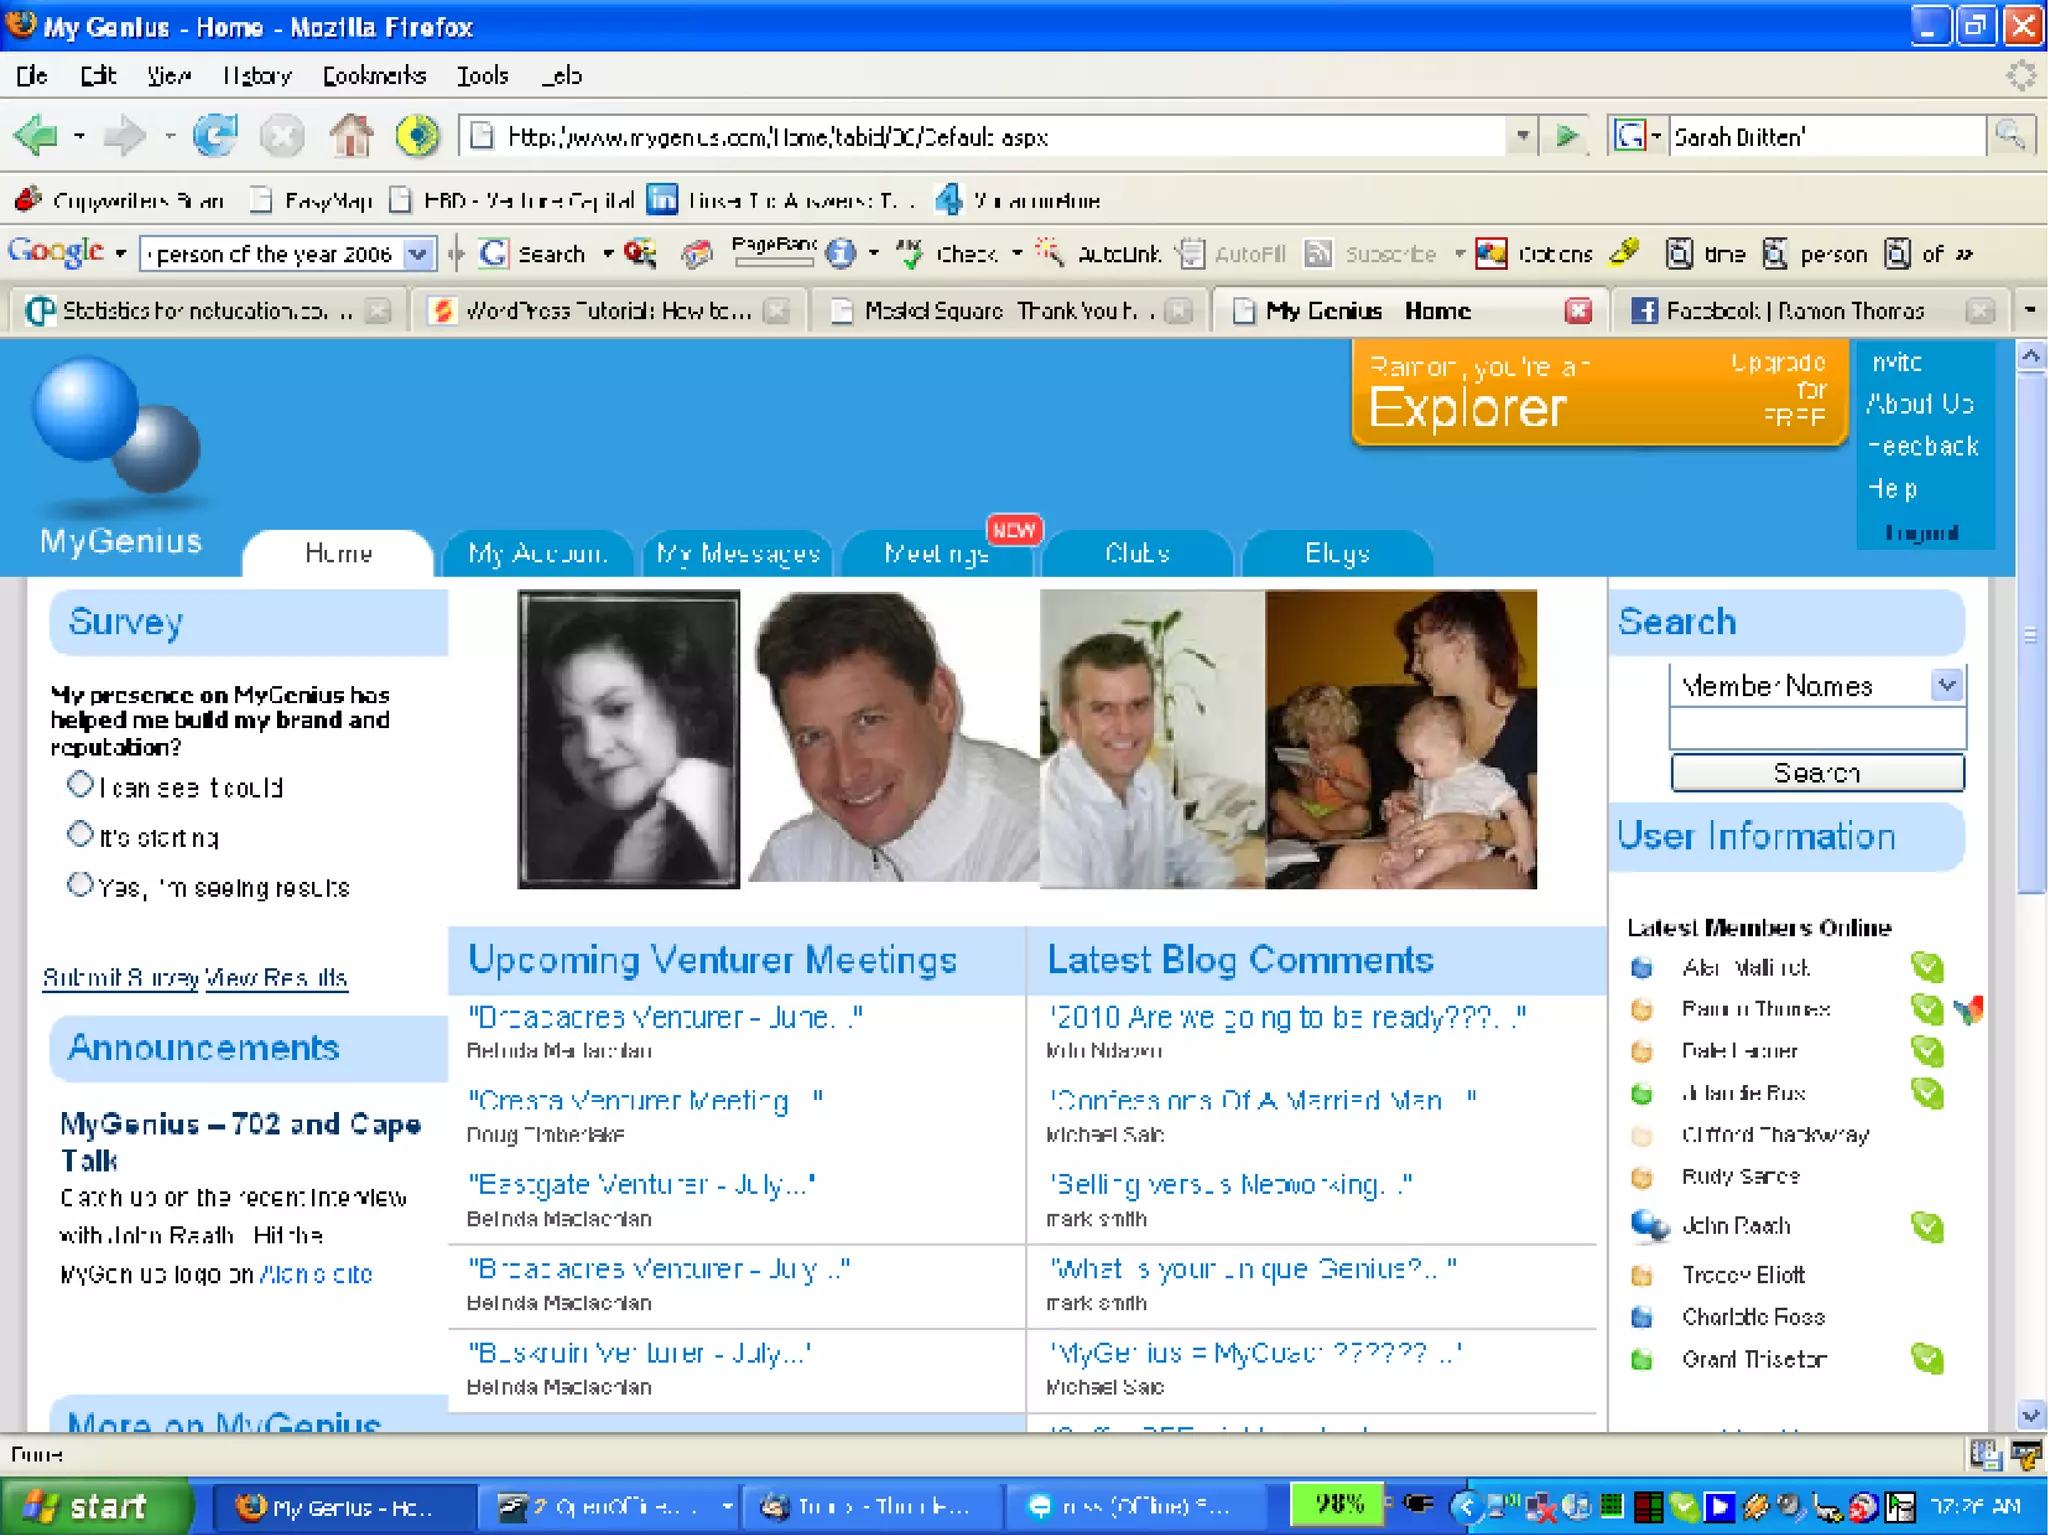This screenshot has width=2048, height=1535.
Task: Open the 'Eastgate Venturer - July' meeting link
Action: point(641,1185)
